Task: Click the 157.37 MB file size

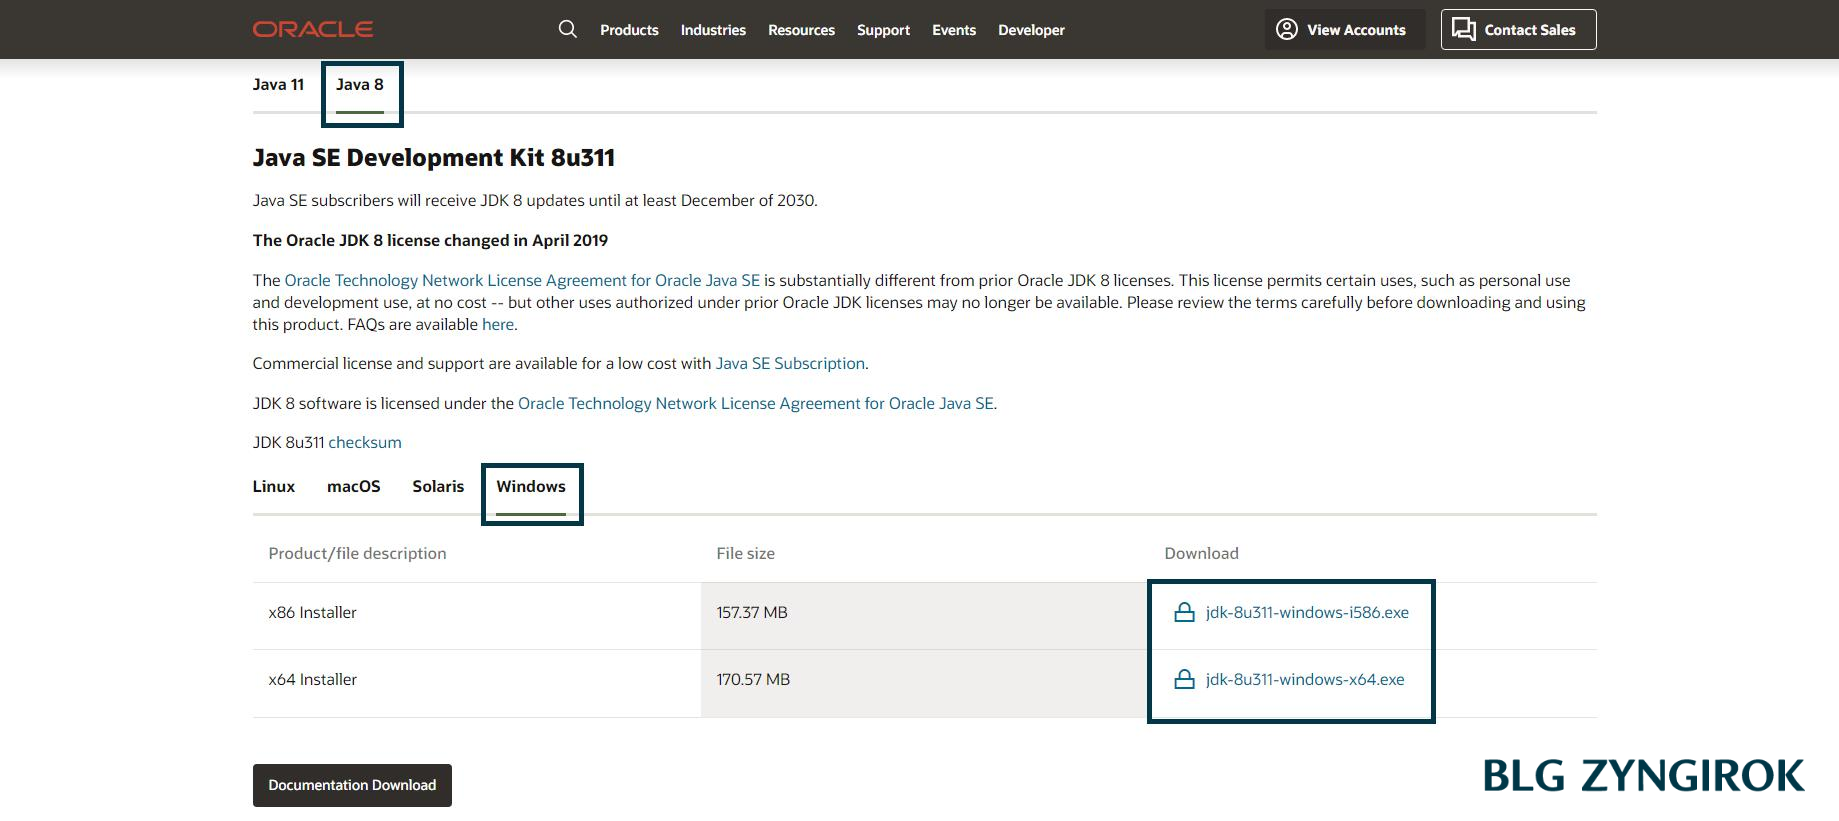Action: point(752,613)
